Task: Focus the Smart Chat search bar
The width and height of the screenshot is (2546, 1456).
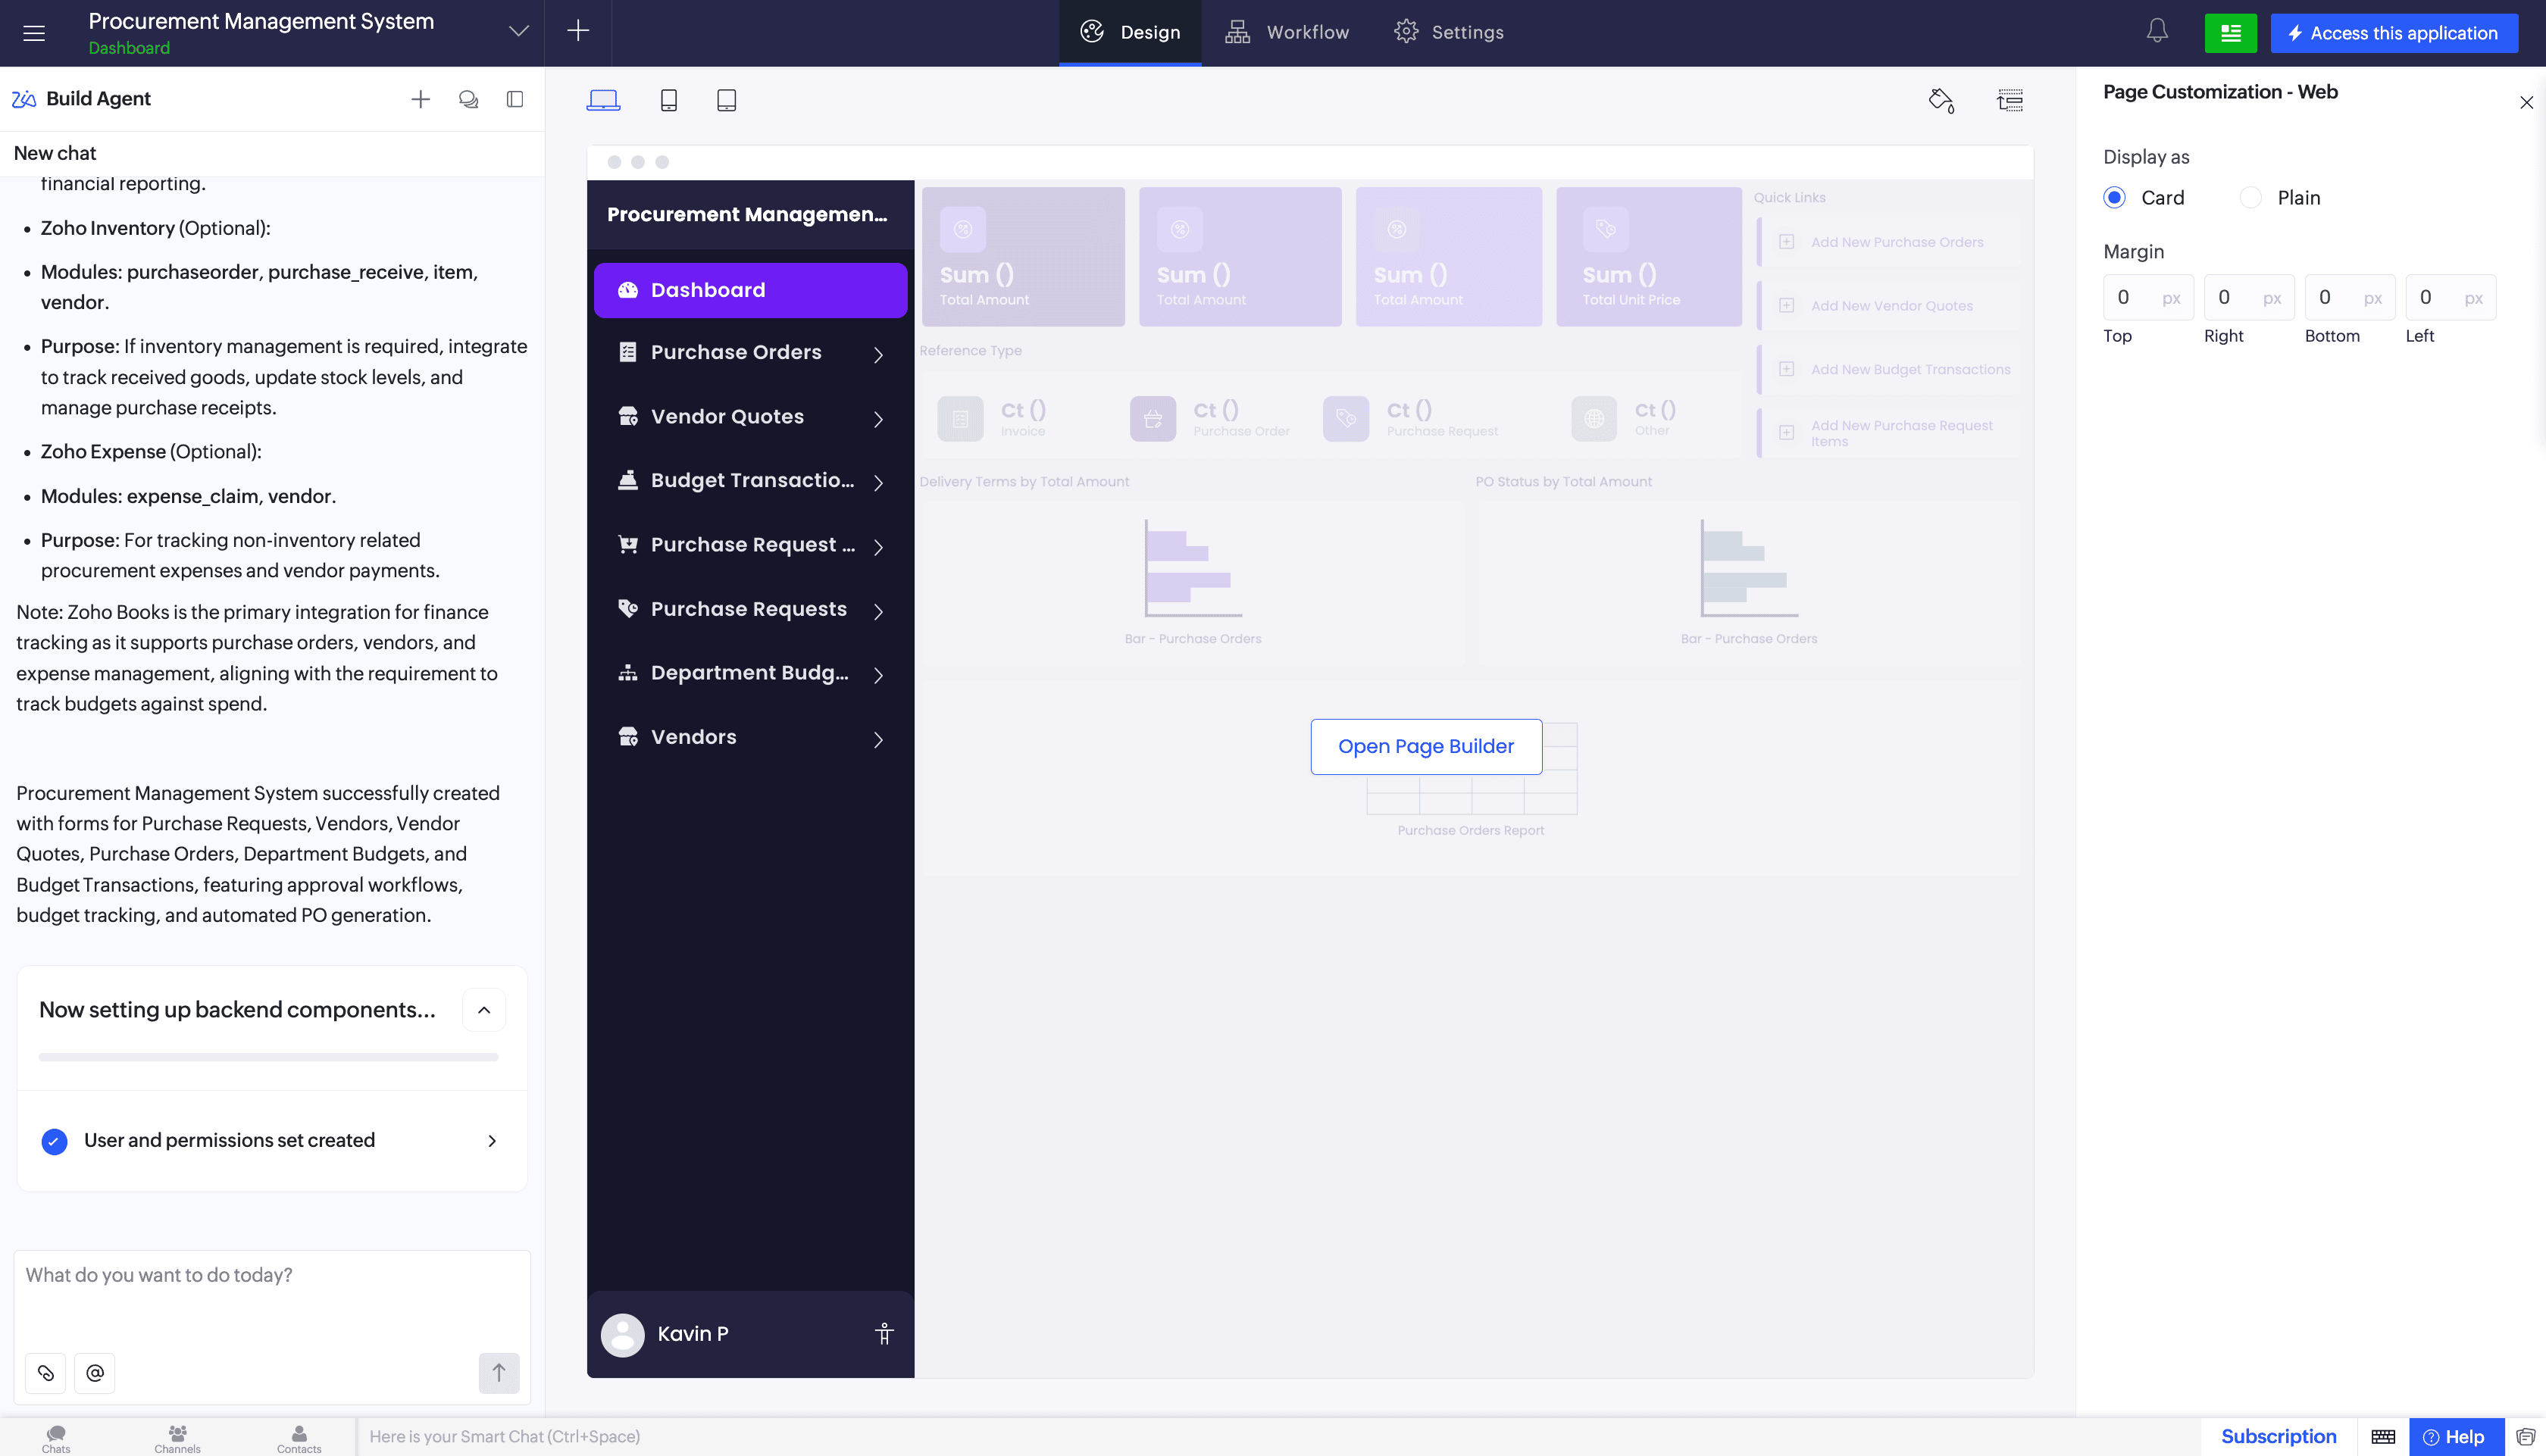Action: point(1280,1437)
